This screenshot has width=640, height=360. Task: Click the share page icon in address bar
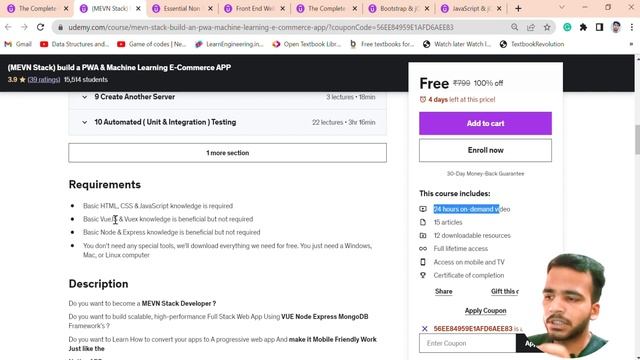tap(531, 27)
